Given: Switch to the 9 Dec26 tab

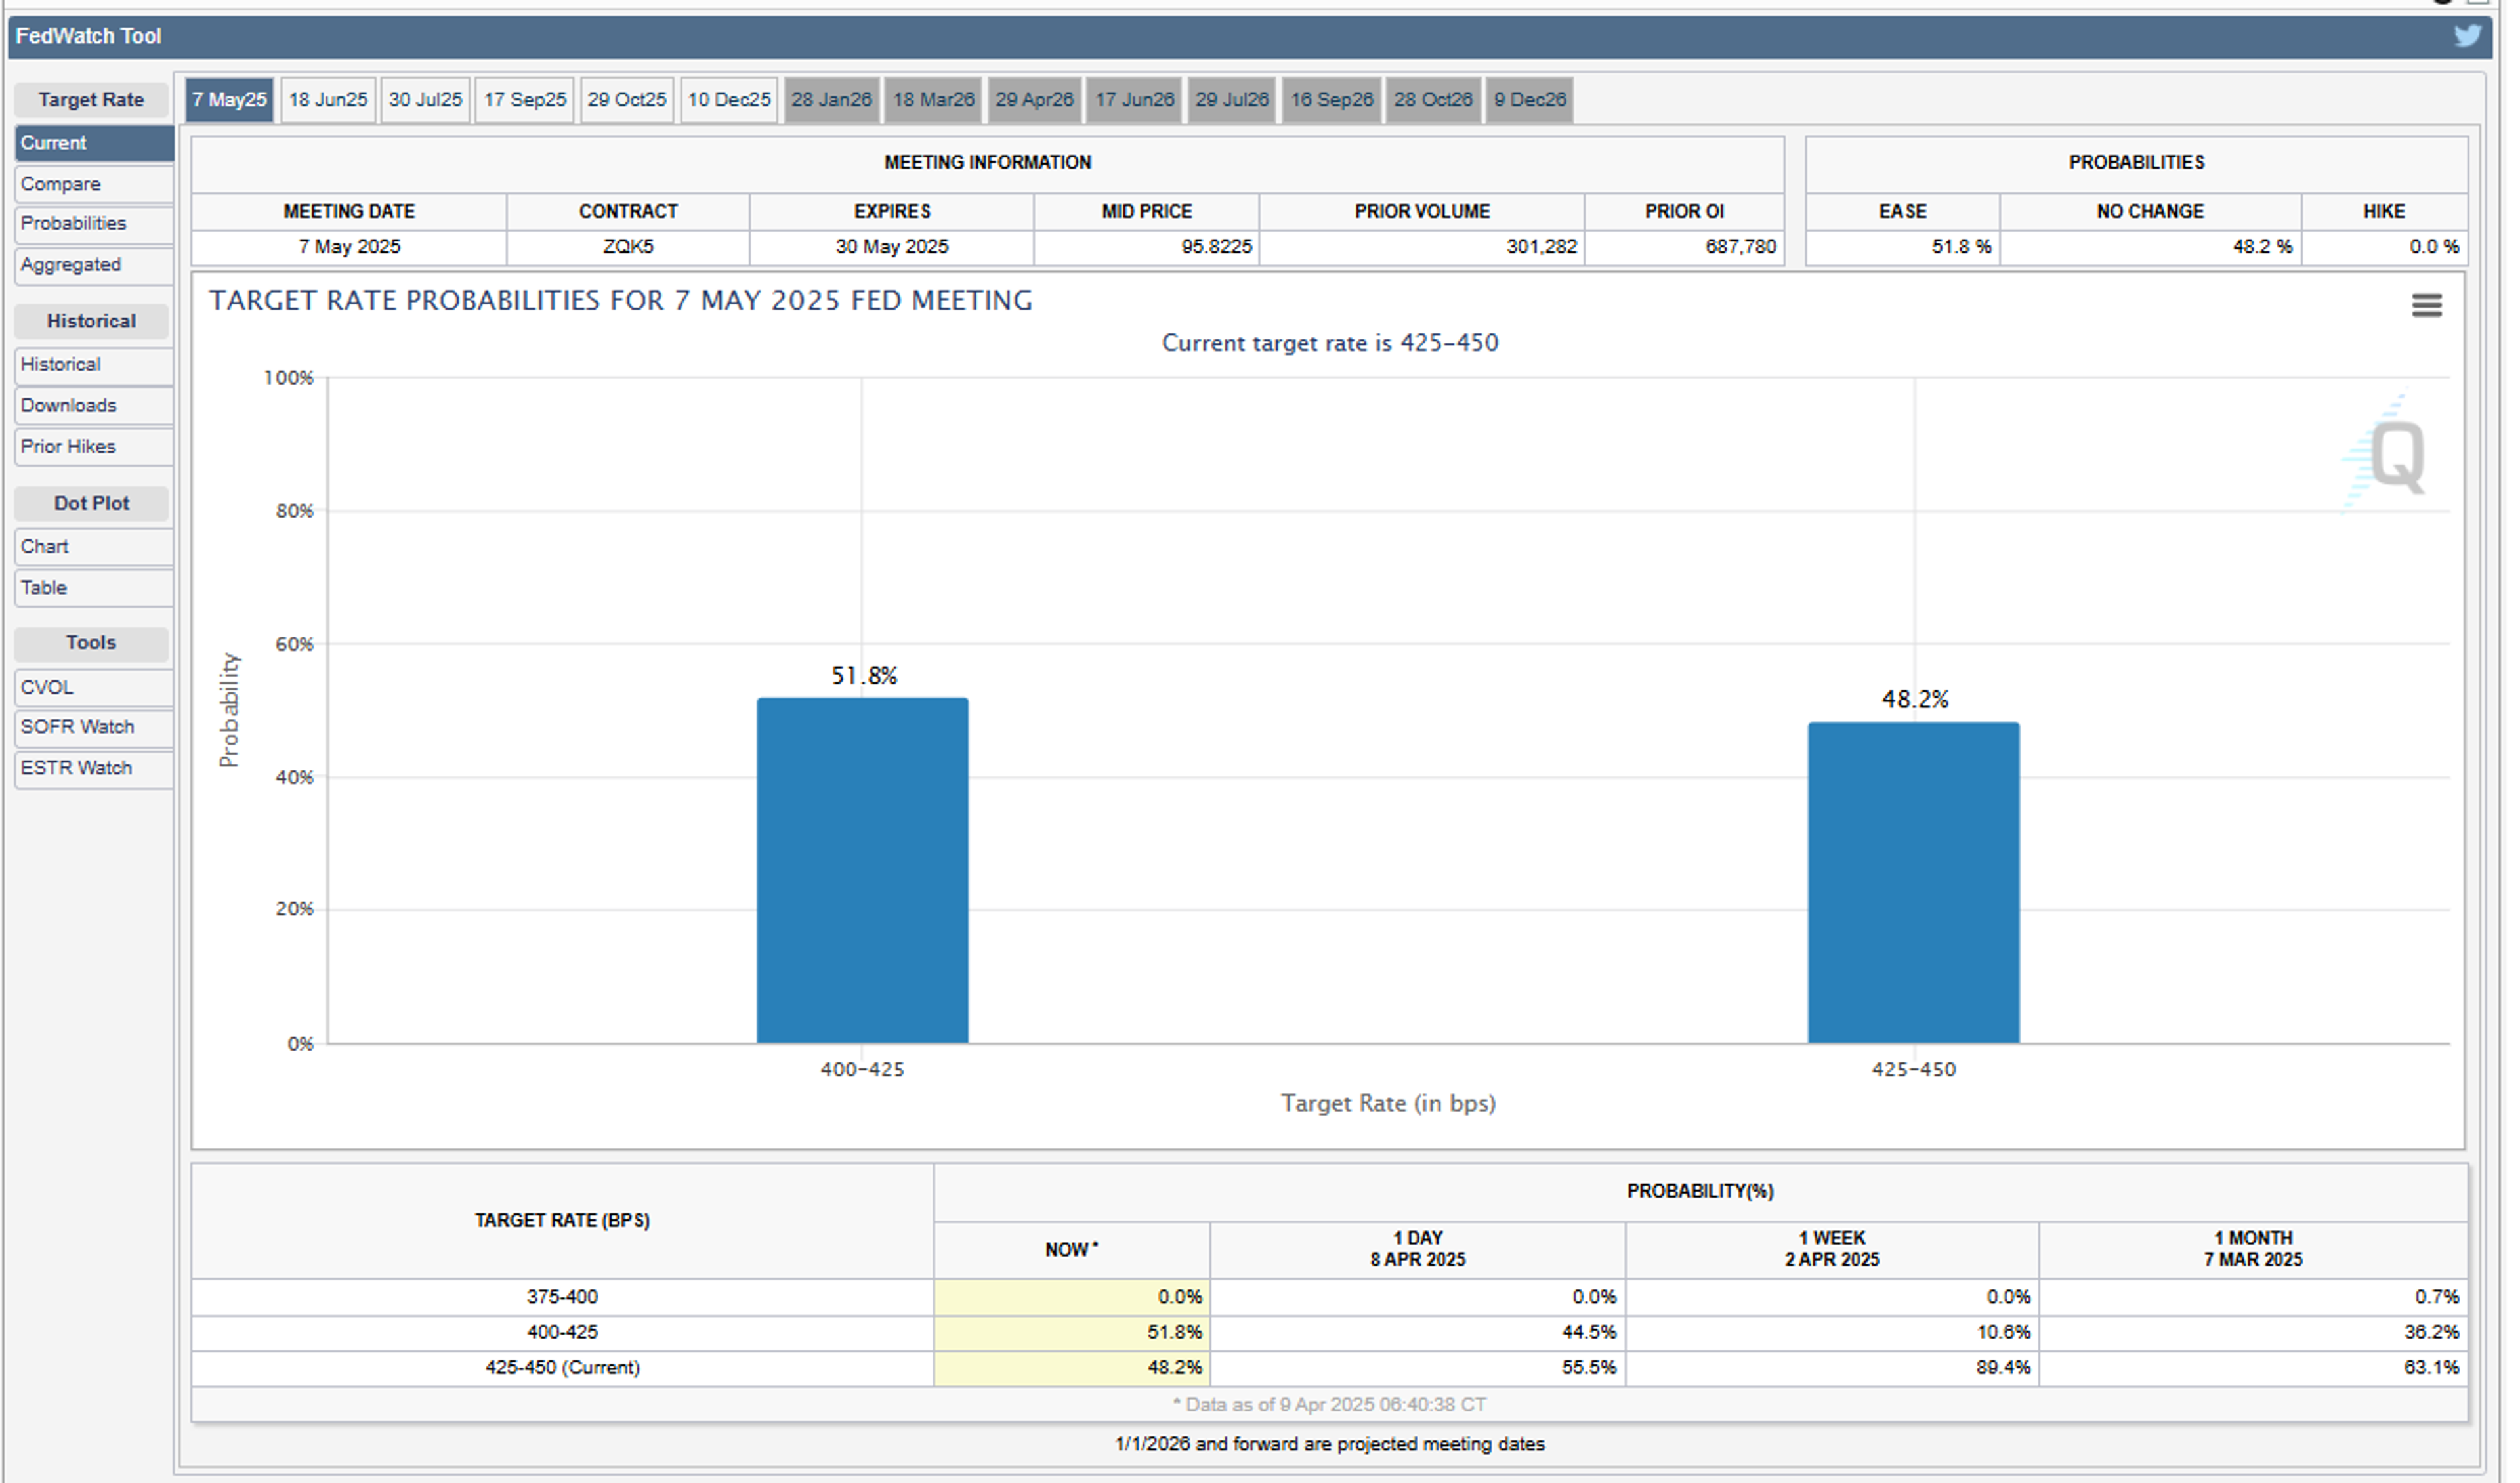Looking at the screenshot, I should (x=1529, y=100).
